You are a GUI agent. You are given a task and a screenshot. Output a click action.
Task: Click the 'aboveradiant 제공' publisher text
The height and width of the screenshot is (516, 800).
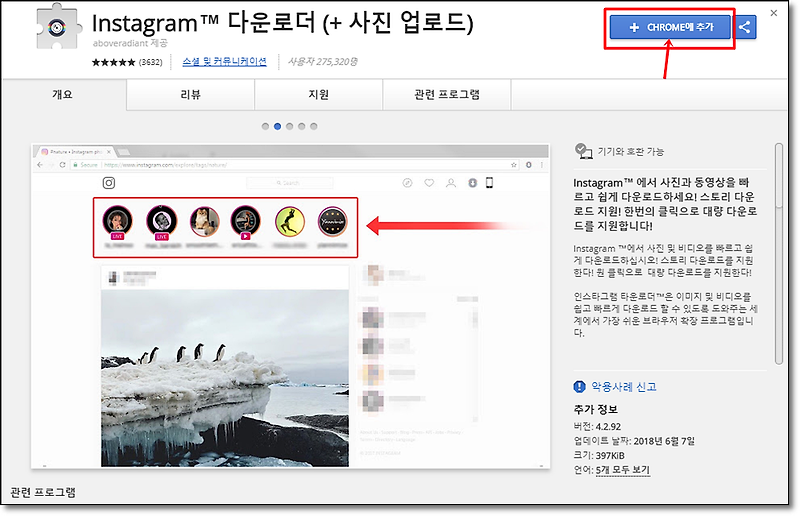point(130,43)
